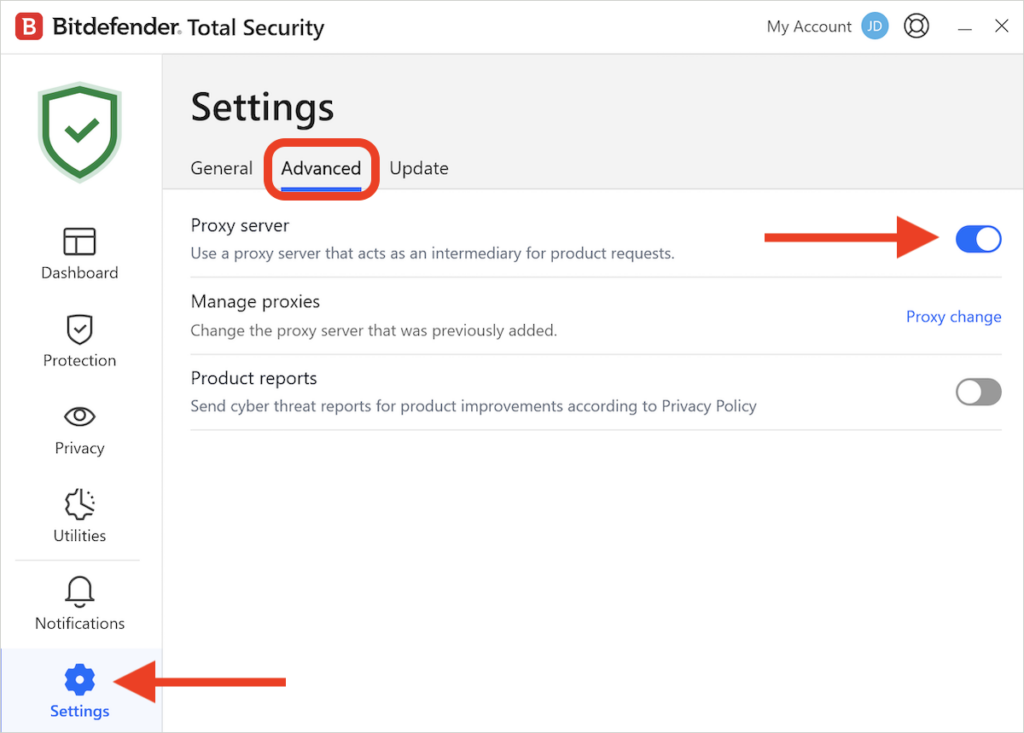Disable the Proxy server toggle
The image size is (1024, 733).
tap(978, 239)
